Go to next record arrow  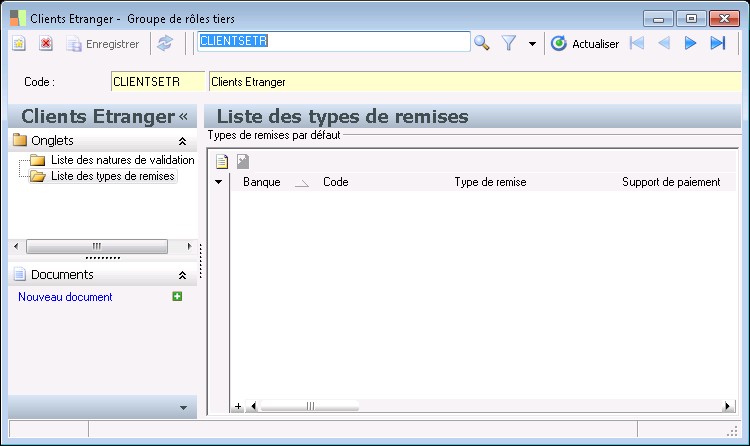click(x=690, y=44)
